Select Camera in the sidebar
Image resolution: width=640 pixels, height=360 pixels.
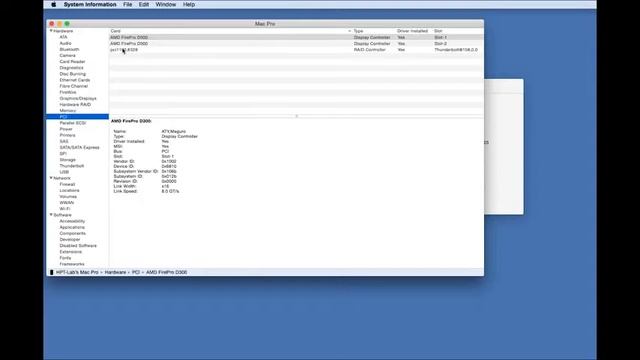click(x=67, y=56)
